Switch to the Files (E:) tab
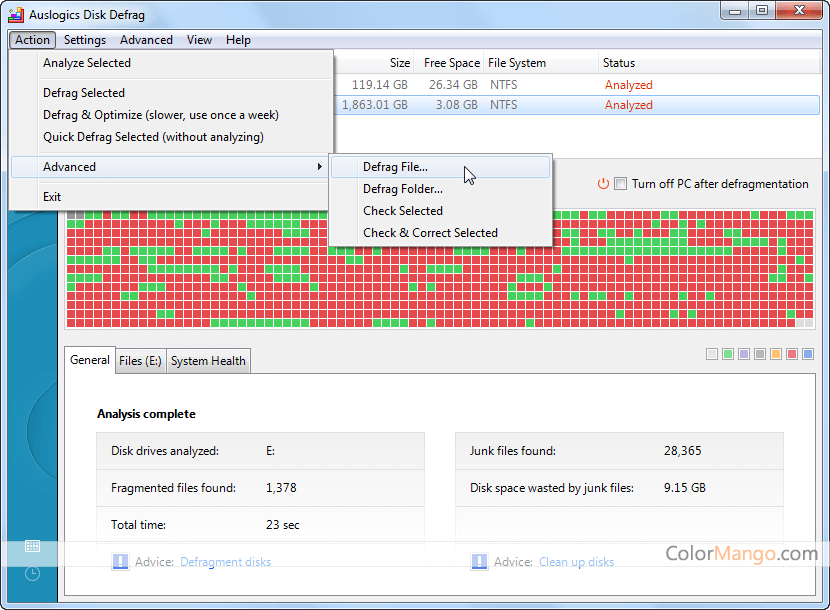 click(140, 361)
